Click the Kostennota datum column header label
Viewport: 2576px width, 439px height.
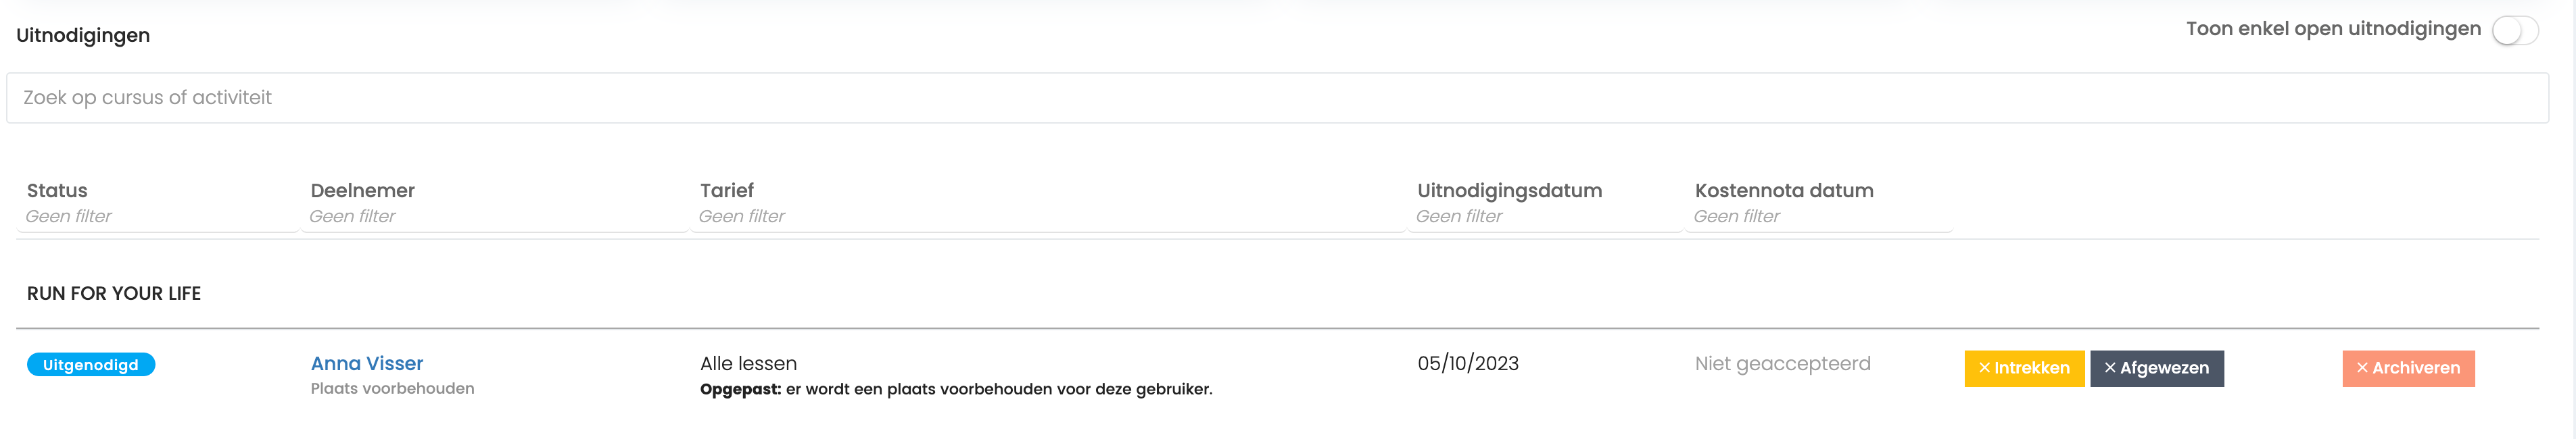tap(1784, 190)
